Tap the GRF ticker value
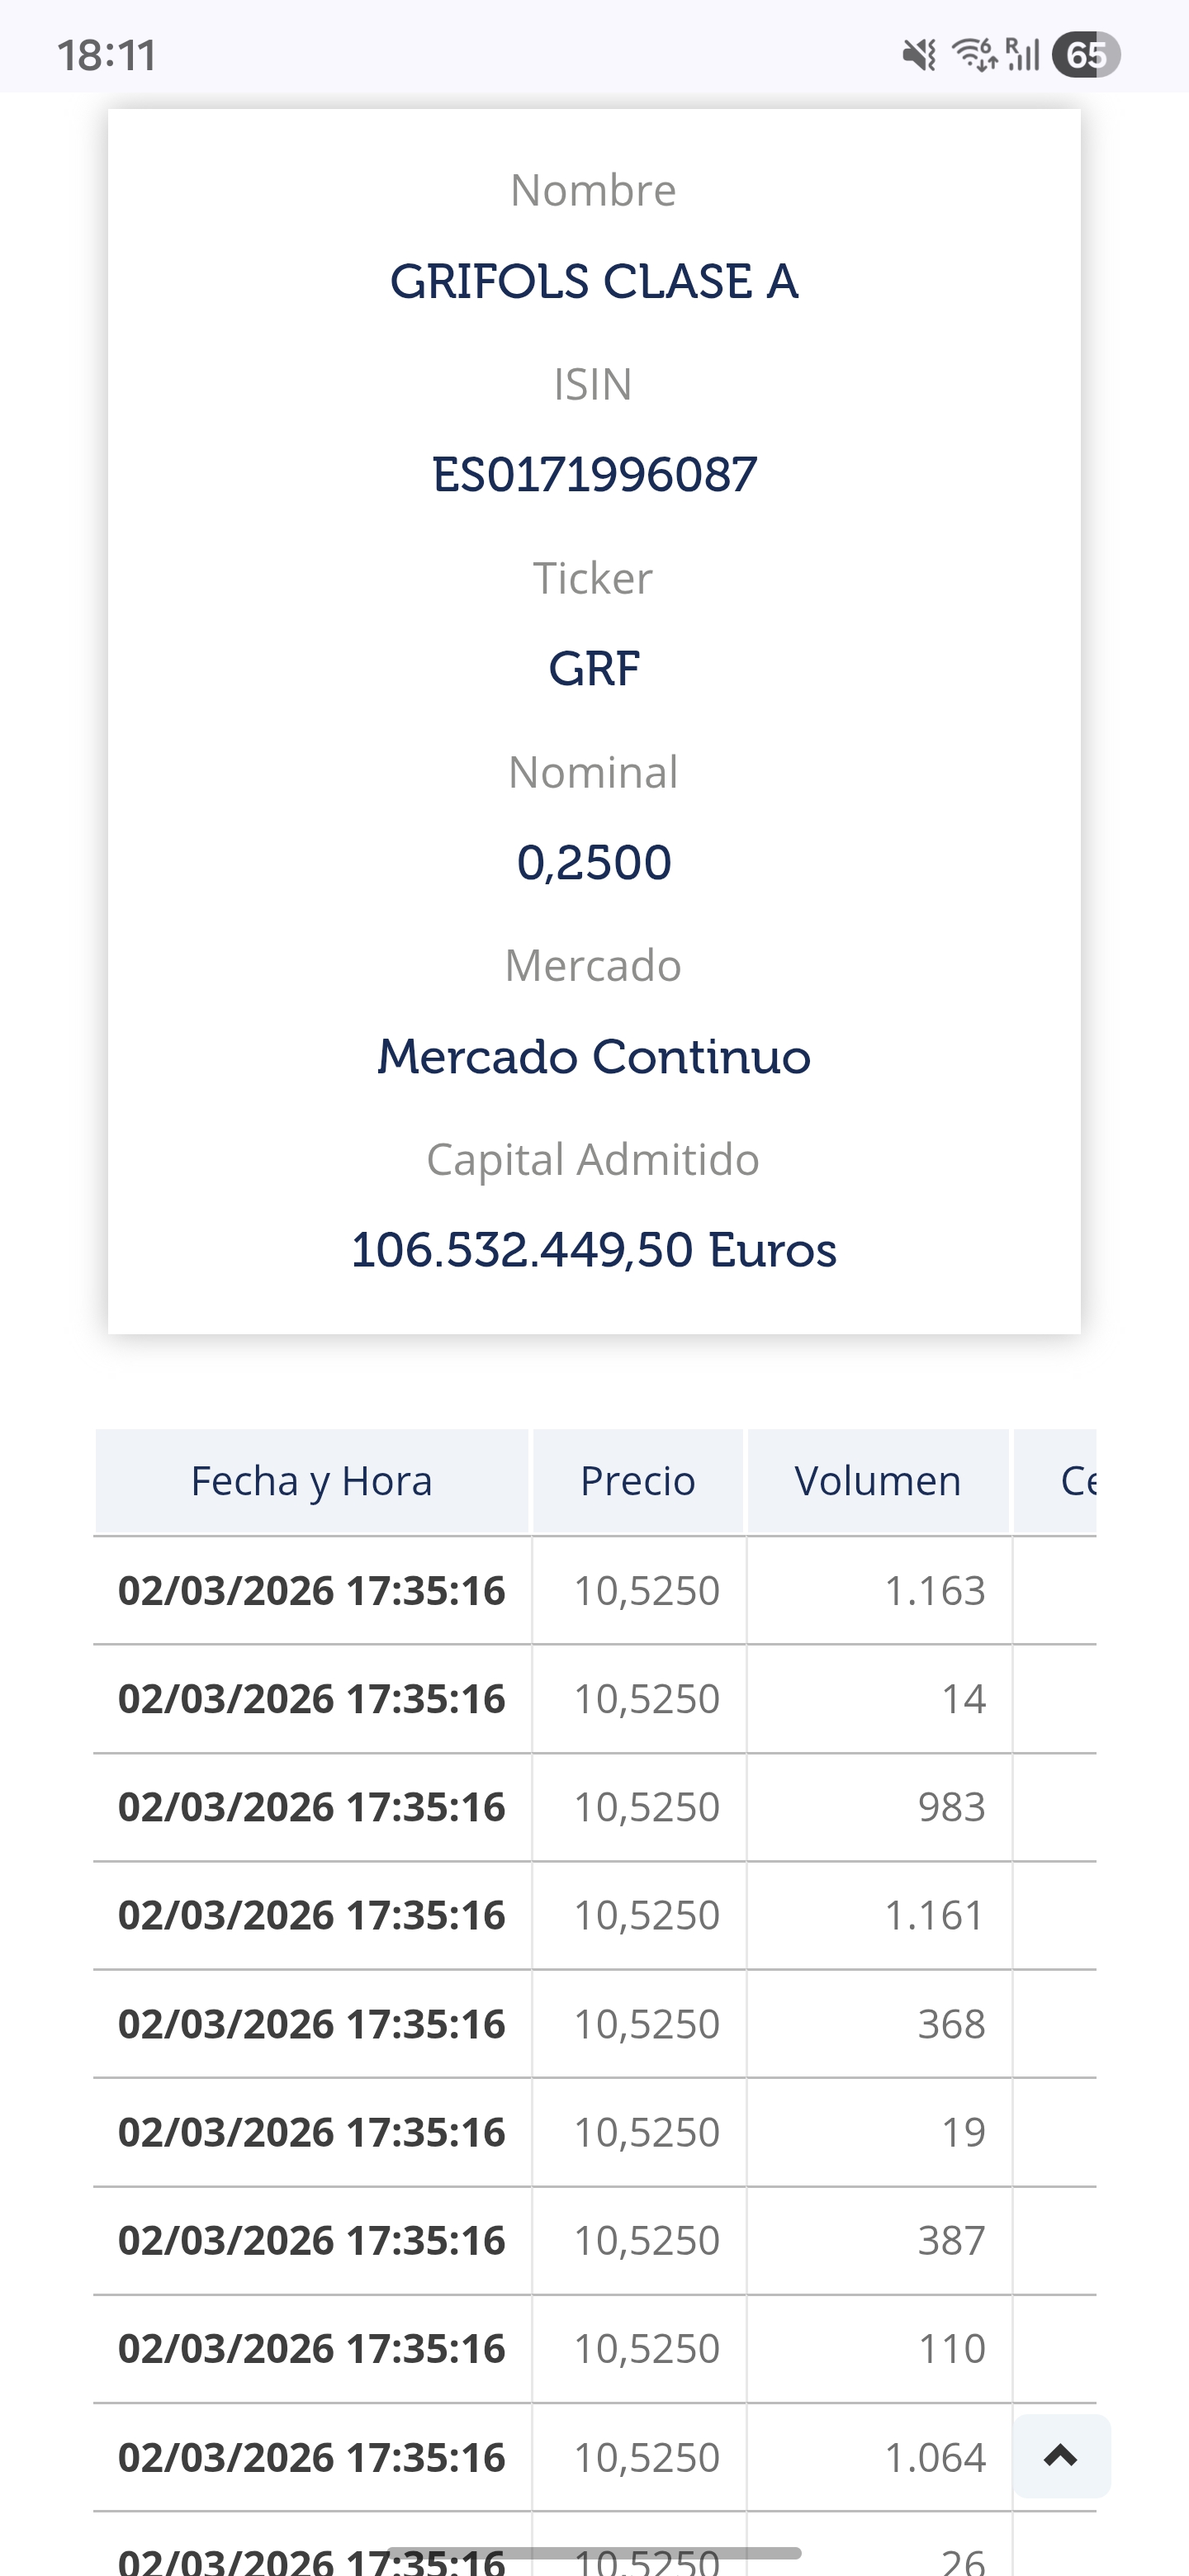Image resolution: width=1189 pixels, height=2576 pixels. (x=594, y=668)
